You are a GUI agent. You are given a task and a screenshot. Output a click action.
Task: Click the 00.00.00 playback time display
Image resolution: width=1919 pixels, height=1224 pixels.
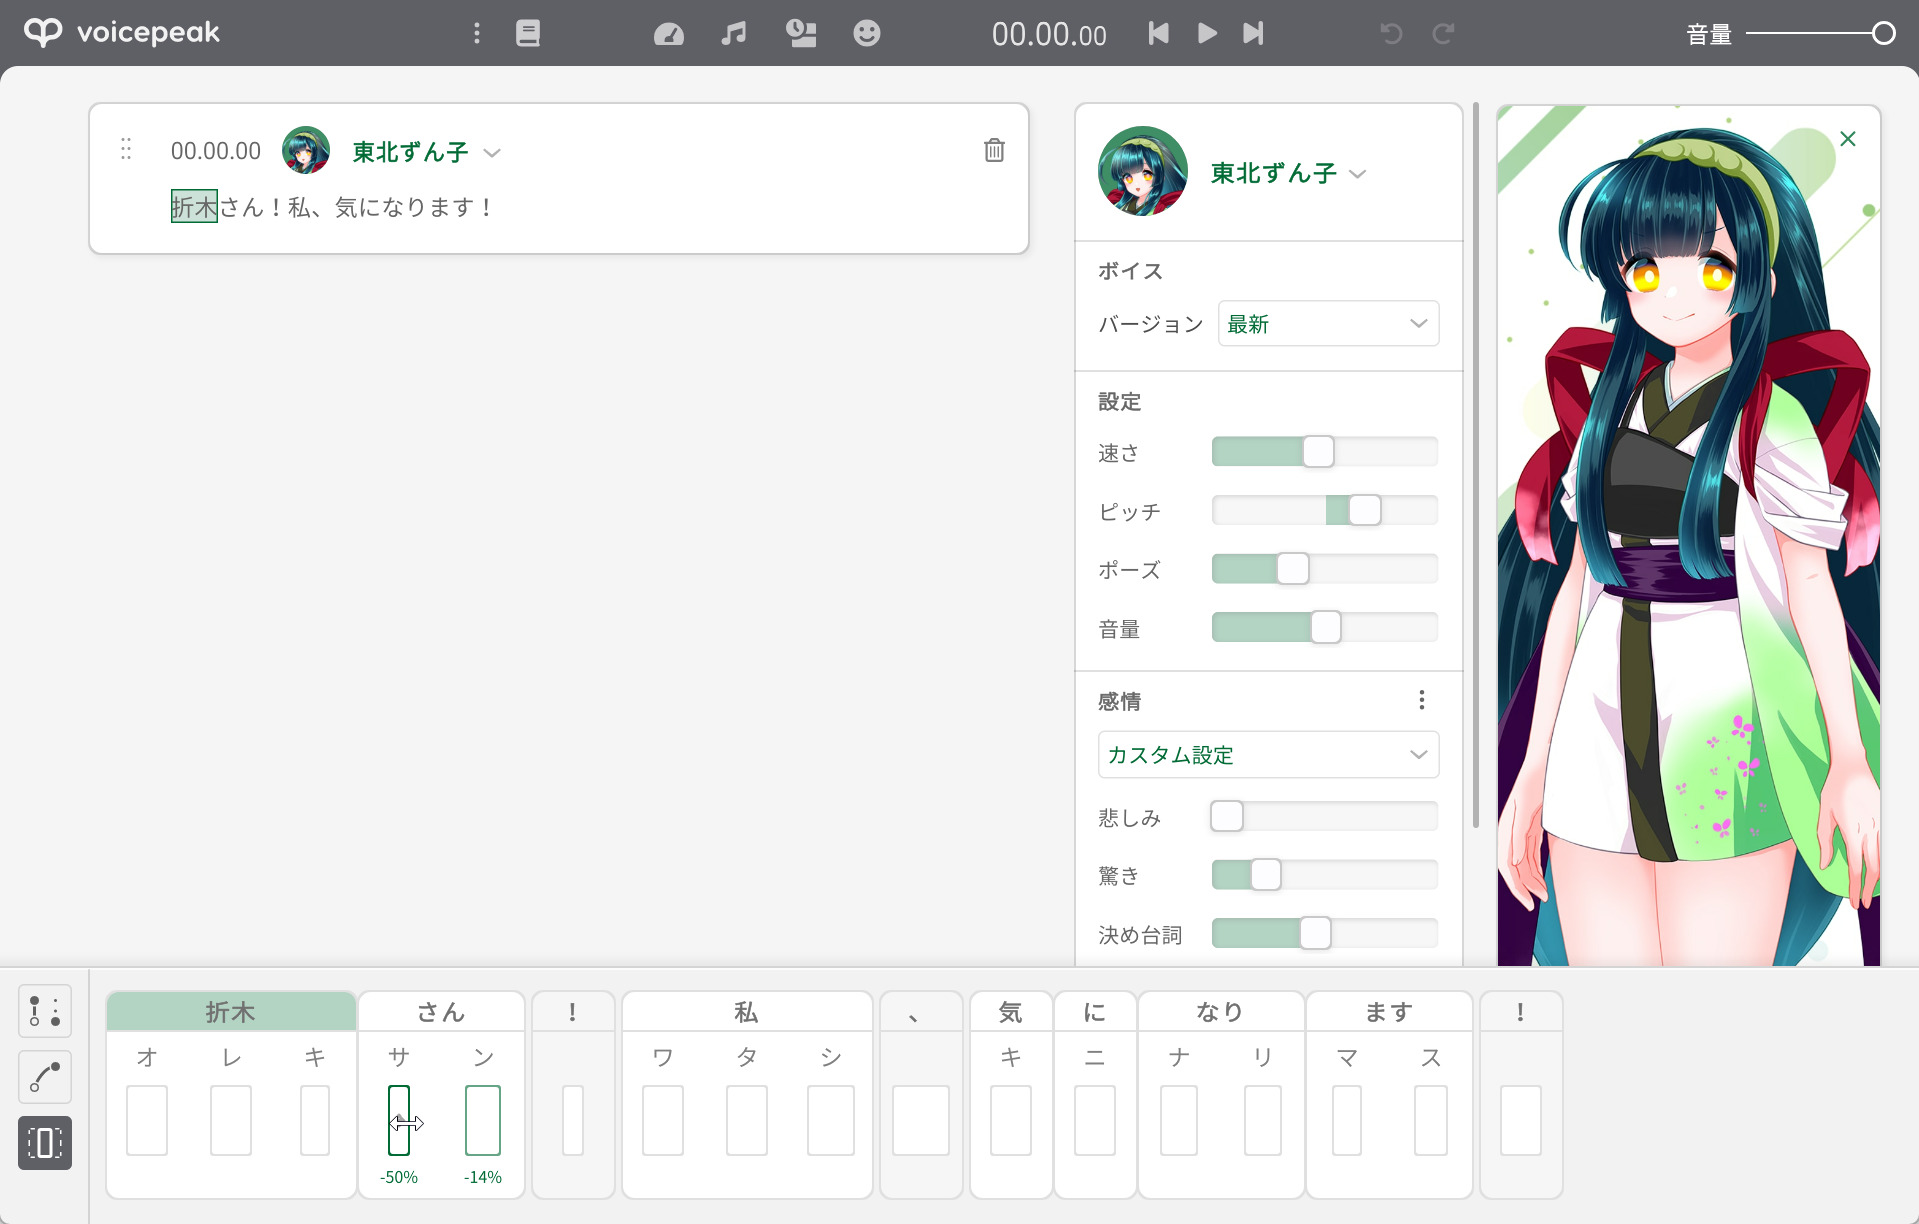click(x=1049, y=34)
